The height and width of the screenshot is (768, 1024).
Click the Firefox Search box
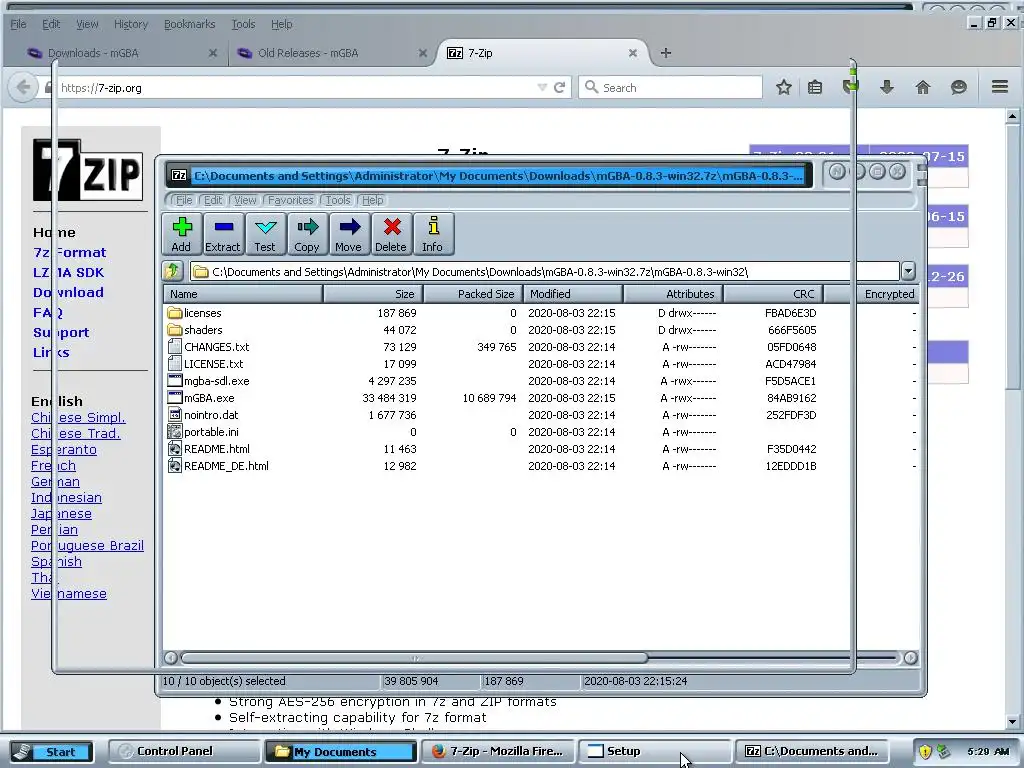(670, 88)
